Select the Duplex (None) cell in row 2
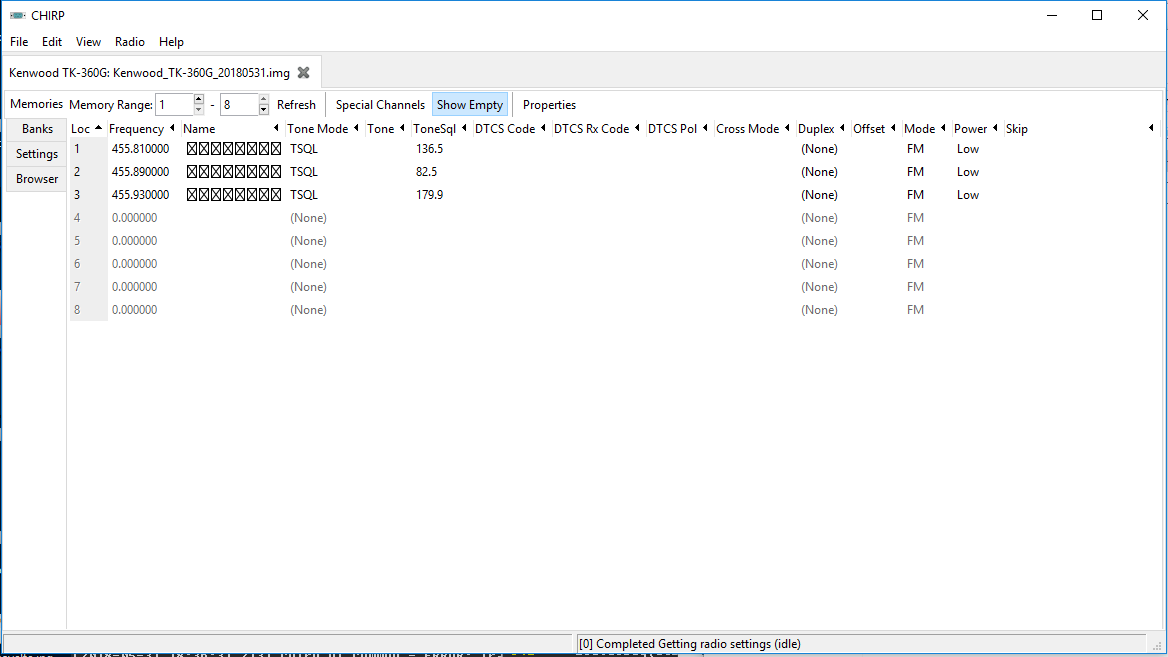The width and height of the screenshot is (1168, 657). pos(819,172)
